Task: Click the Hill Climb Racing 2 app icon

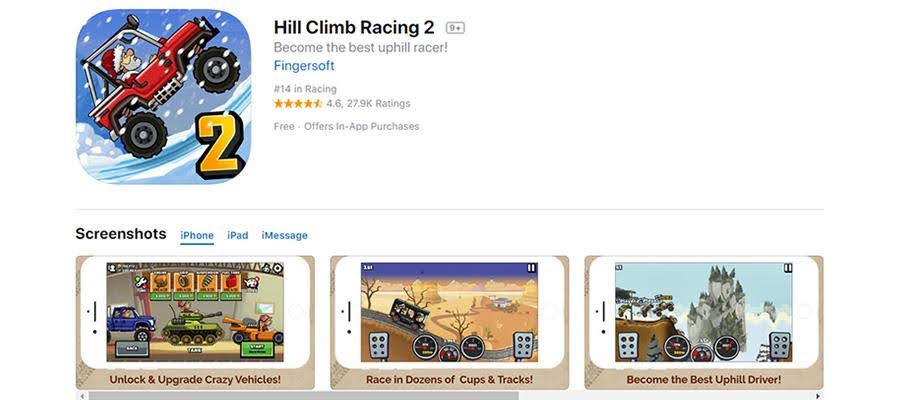Action: (x=164, y=96)
